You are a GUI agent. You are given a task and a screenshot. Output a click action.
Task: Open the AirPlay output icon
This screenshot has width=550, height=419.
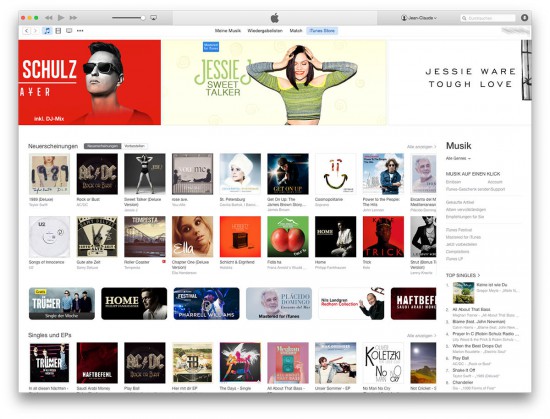(x=153, y=18)
